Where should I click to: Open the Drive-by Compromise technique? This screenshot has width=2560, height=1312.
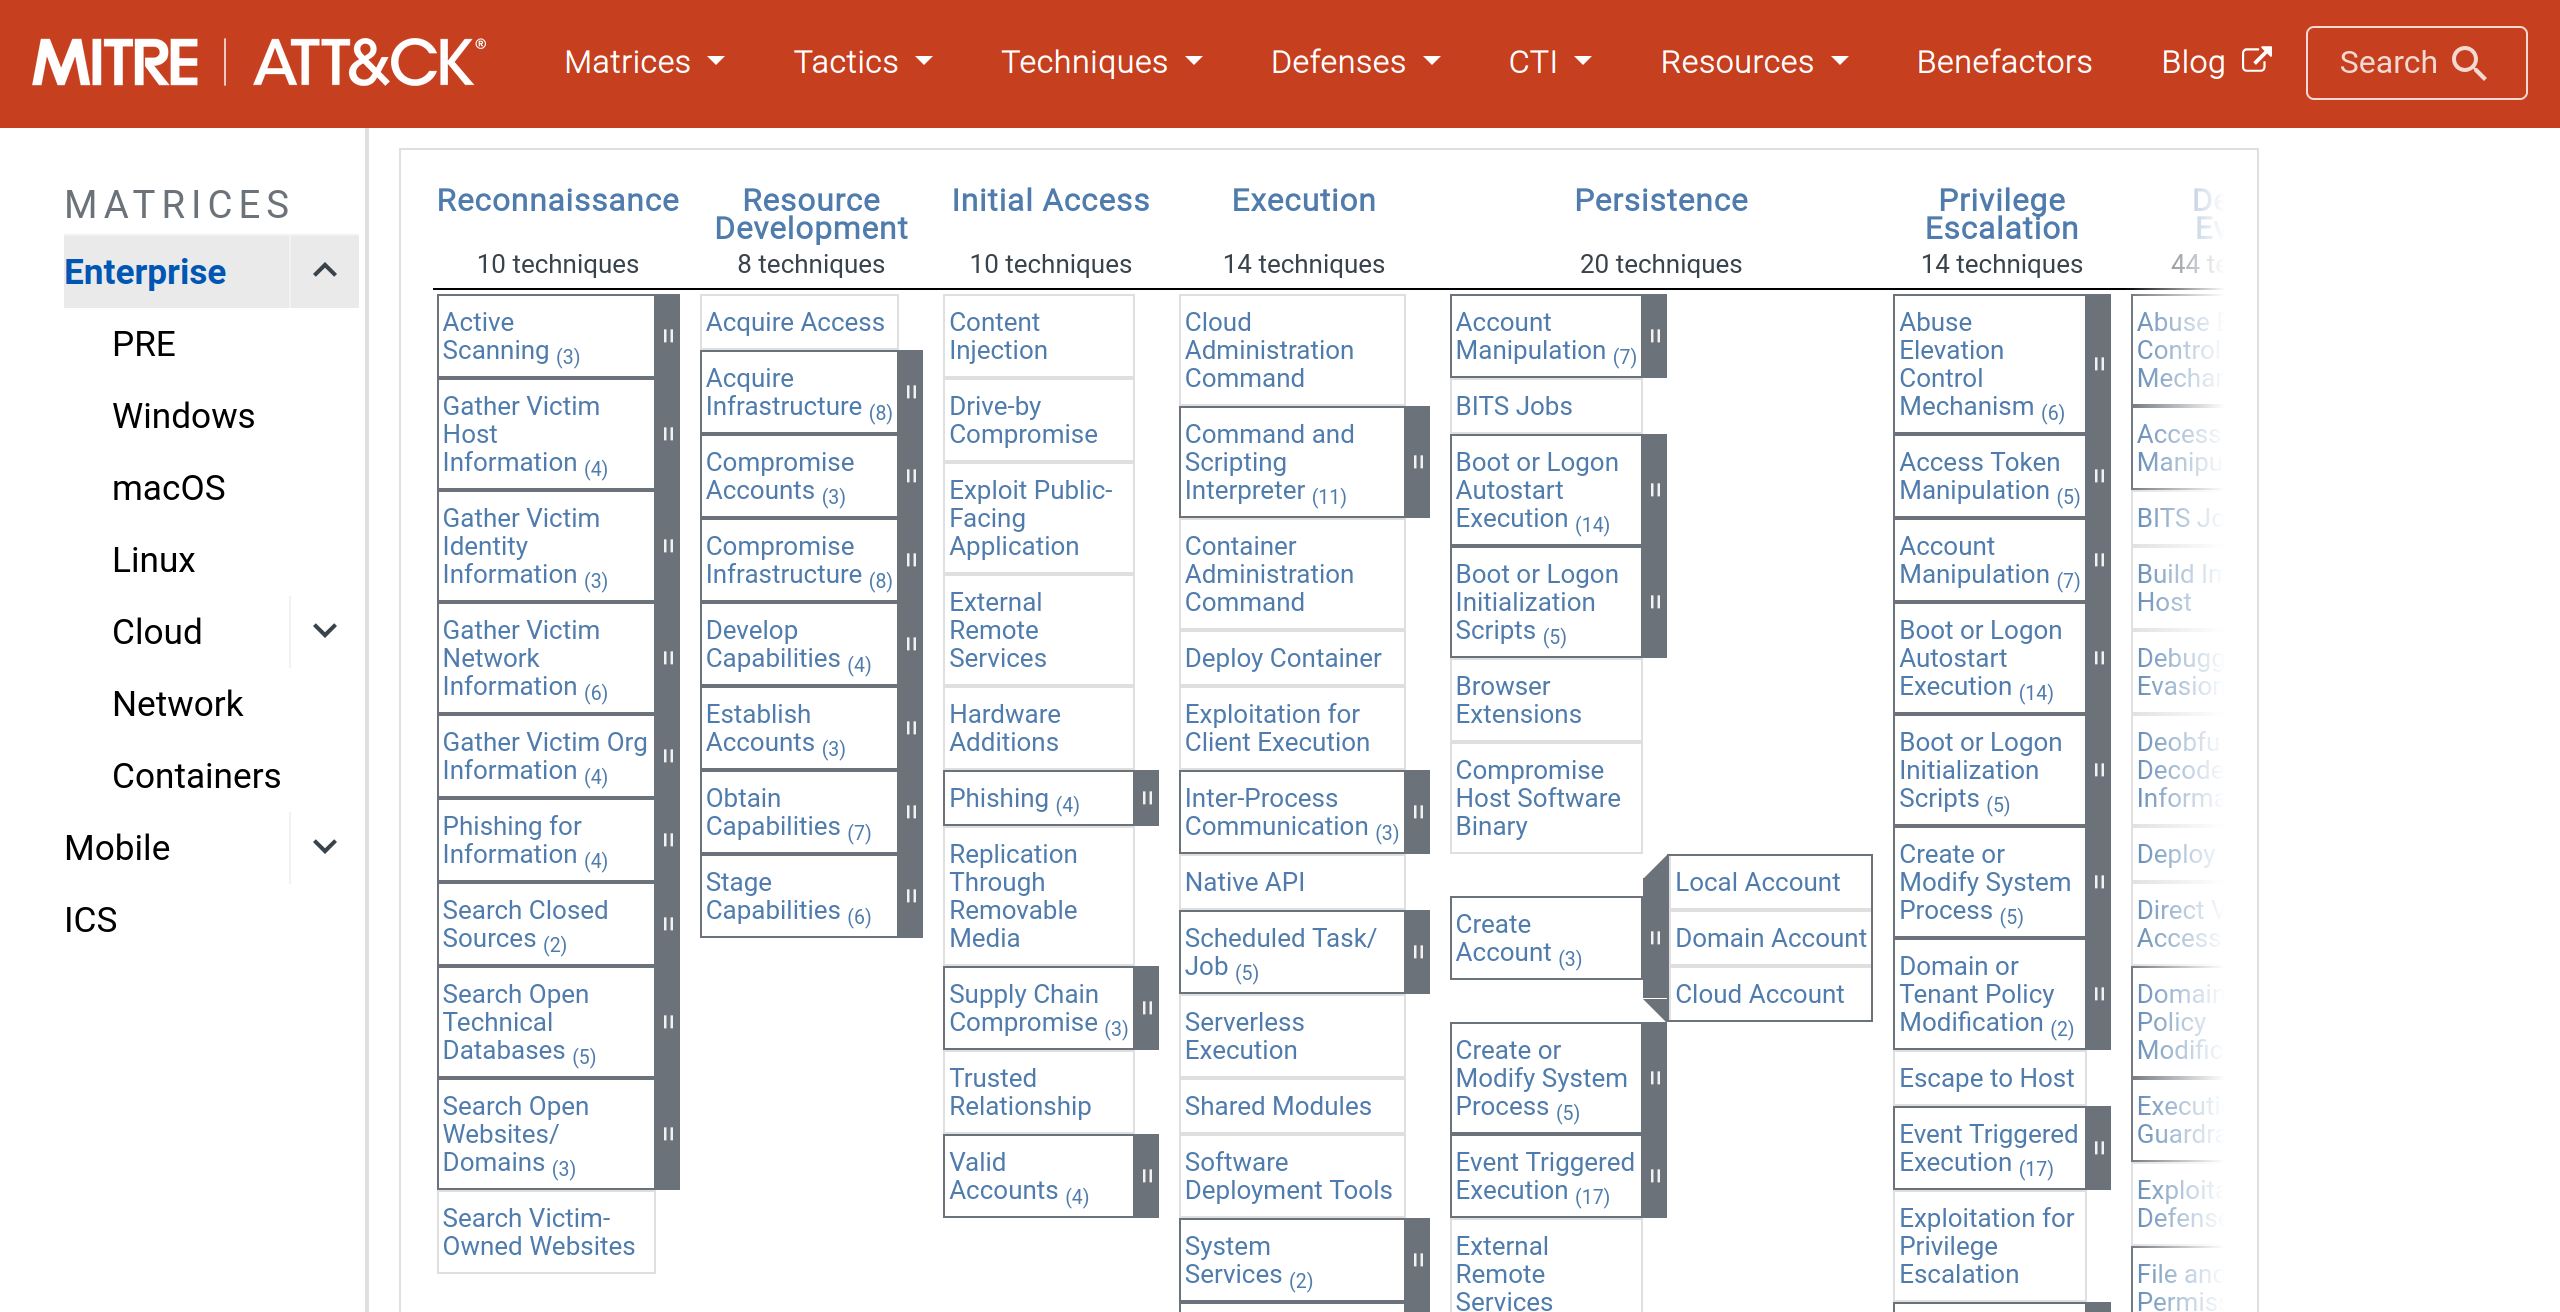pos(1023,420)
